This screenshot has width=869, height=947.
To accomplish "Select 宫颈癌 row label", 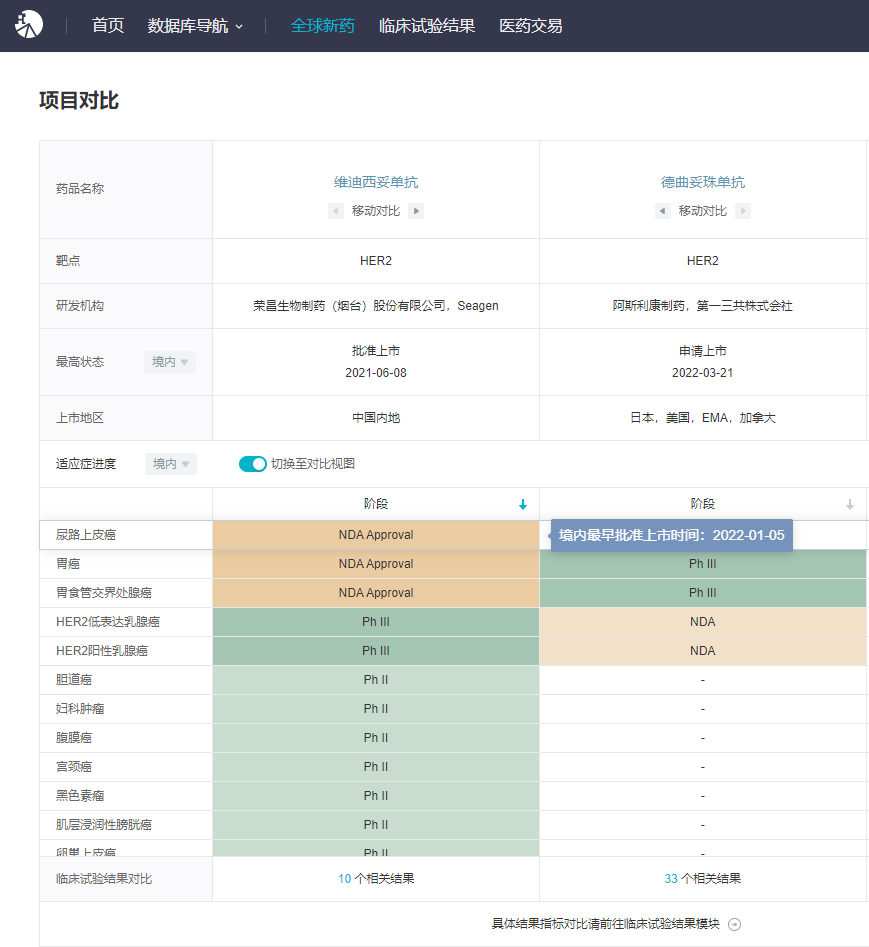I will point(74,767).
